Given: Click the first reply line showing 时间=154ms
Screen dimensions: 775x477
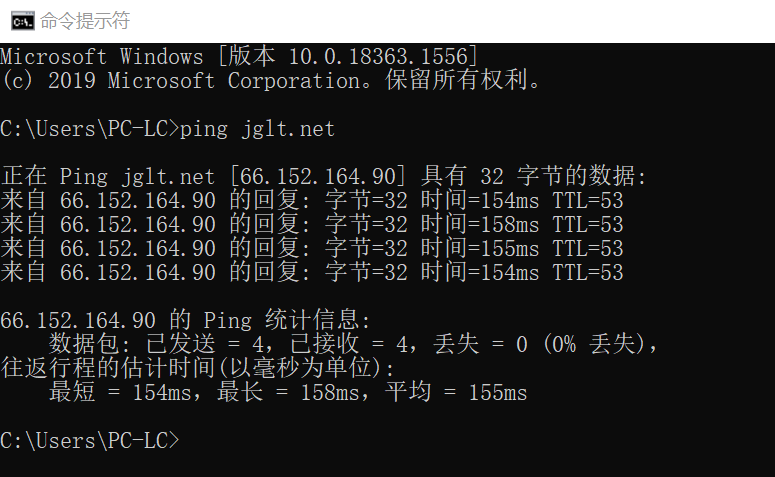Looking at the screenshot, I should click(x=312, y=201).
